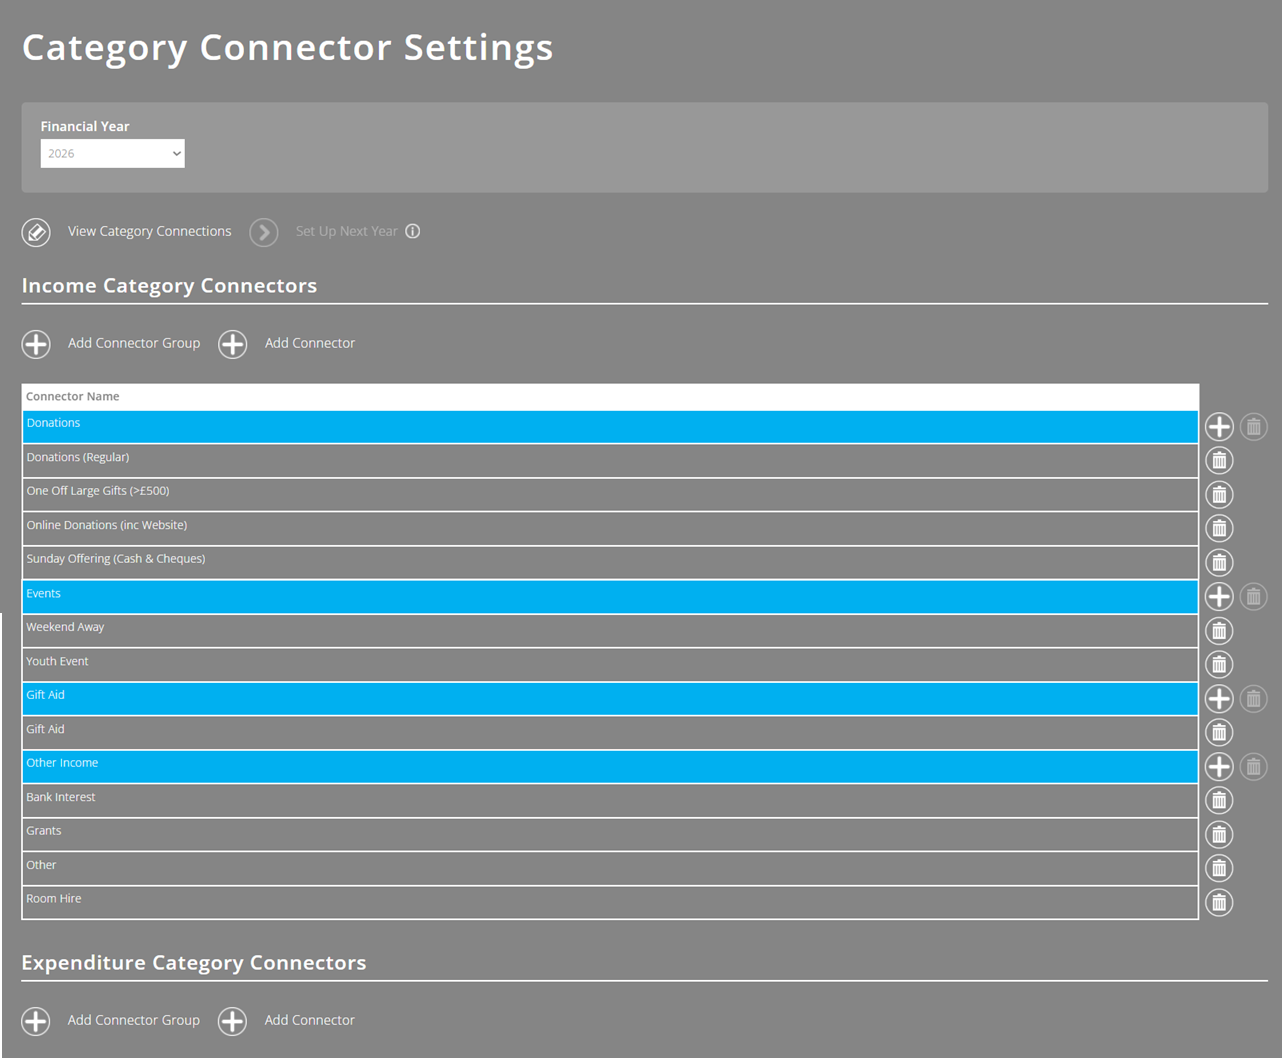
Task: Delete the Donations group with trash icon
Action: point(1254,427)
